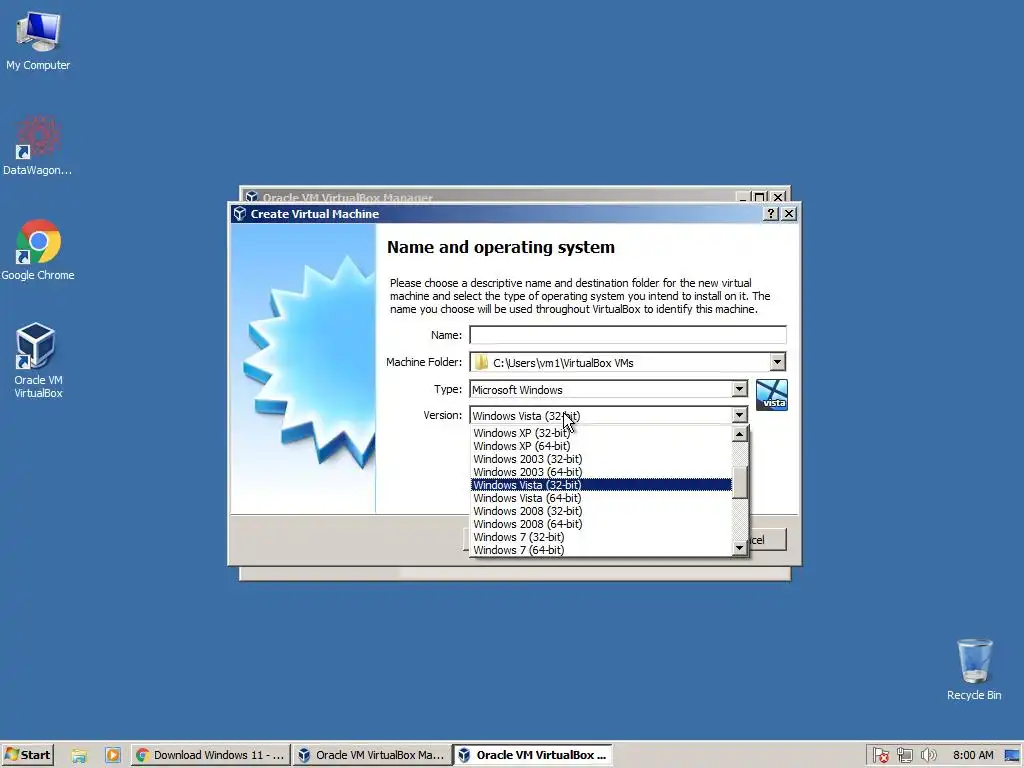1024x768 pixels.
Task: Choose Windows 7 (32-bit) option
Action: (601, 537)
